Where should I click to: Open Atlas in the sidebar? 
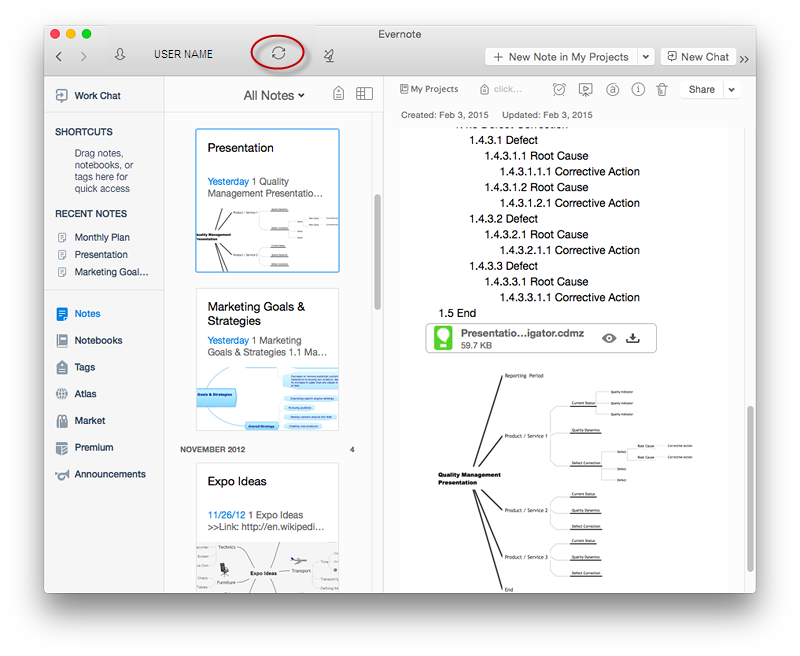[85, 394]
